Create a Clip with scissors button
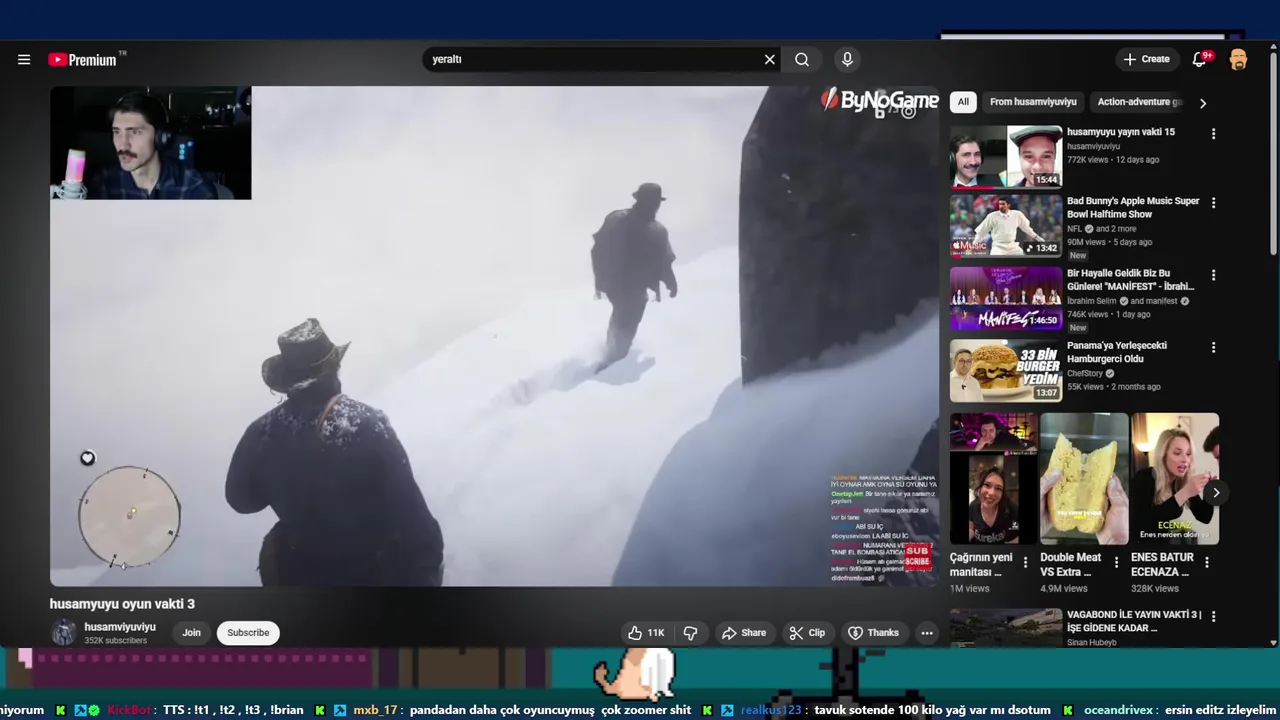1280x720 pixels. [807, 632]
